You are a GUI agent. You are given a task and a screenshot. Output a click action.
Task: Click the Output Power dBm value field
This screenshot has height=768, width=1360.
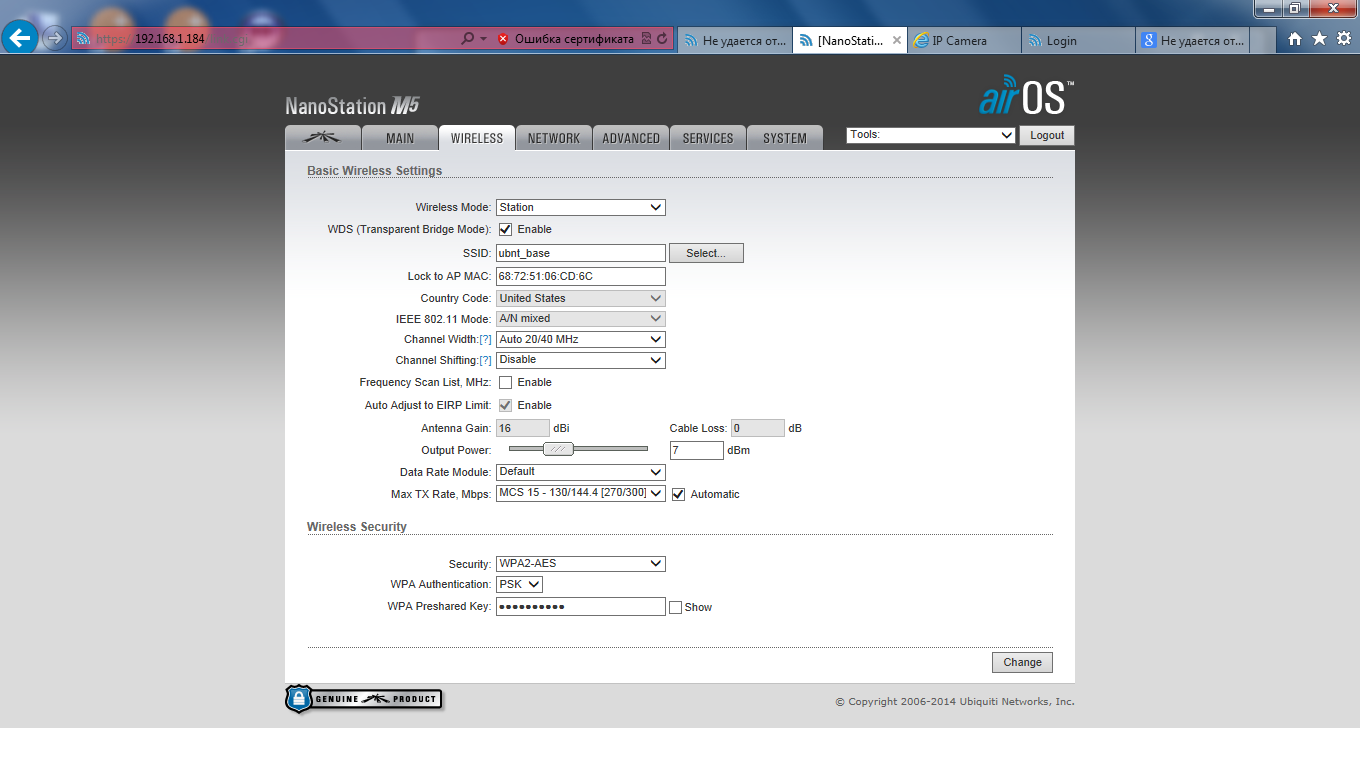pos(697,450)
